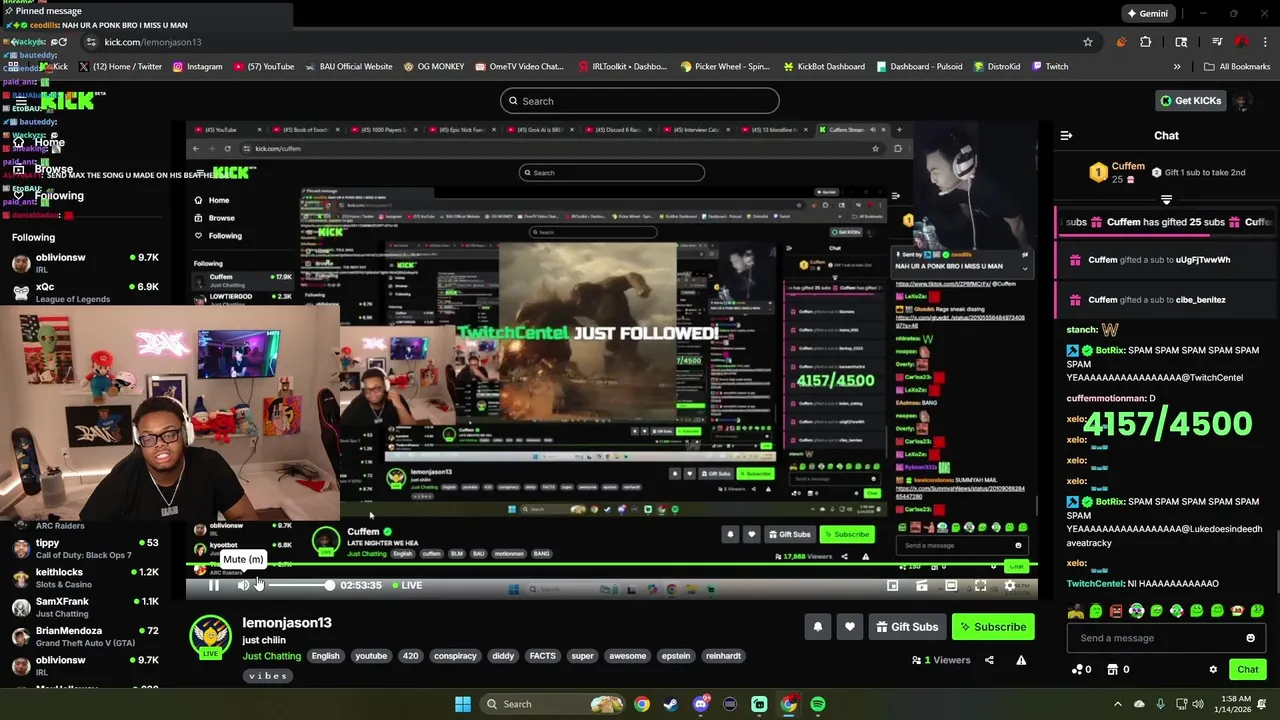Image resolution: width=1280 pixels, height=720 pixels.
Task: Open SamXFrank channel in the sidebar
Action: 85,607
